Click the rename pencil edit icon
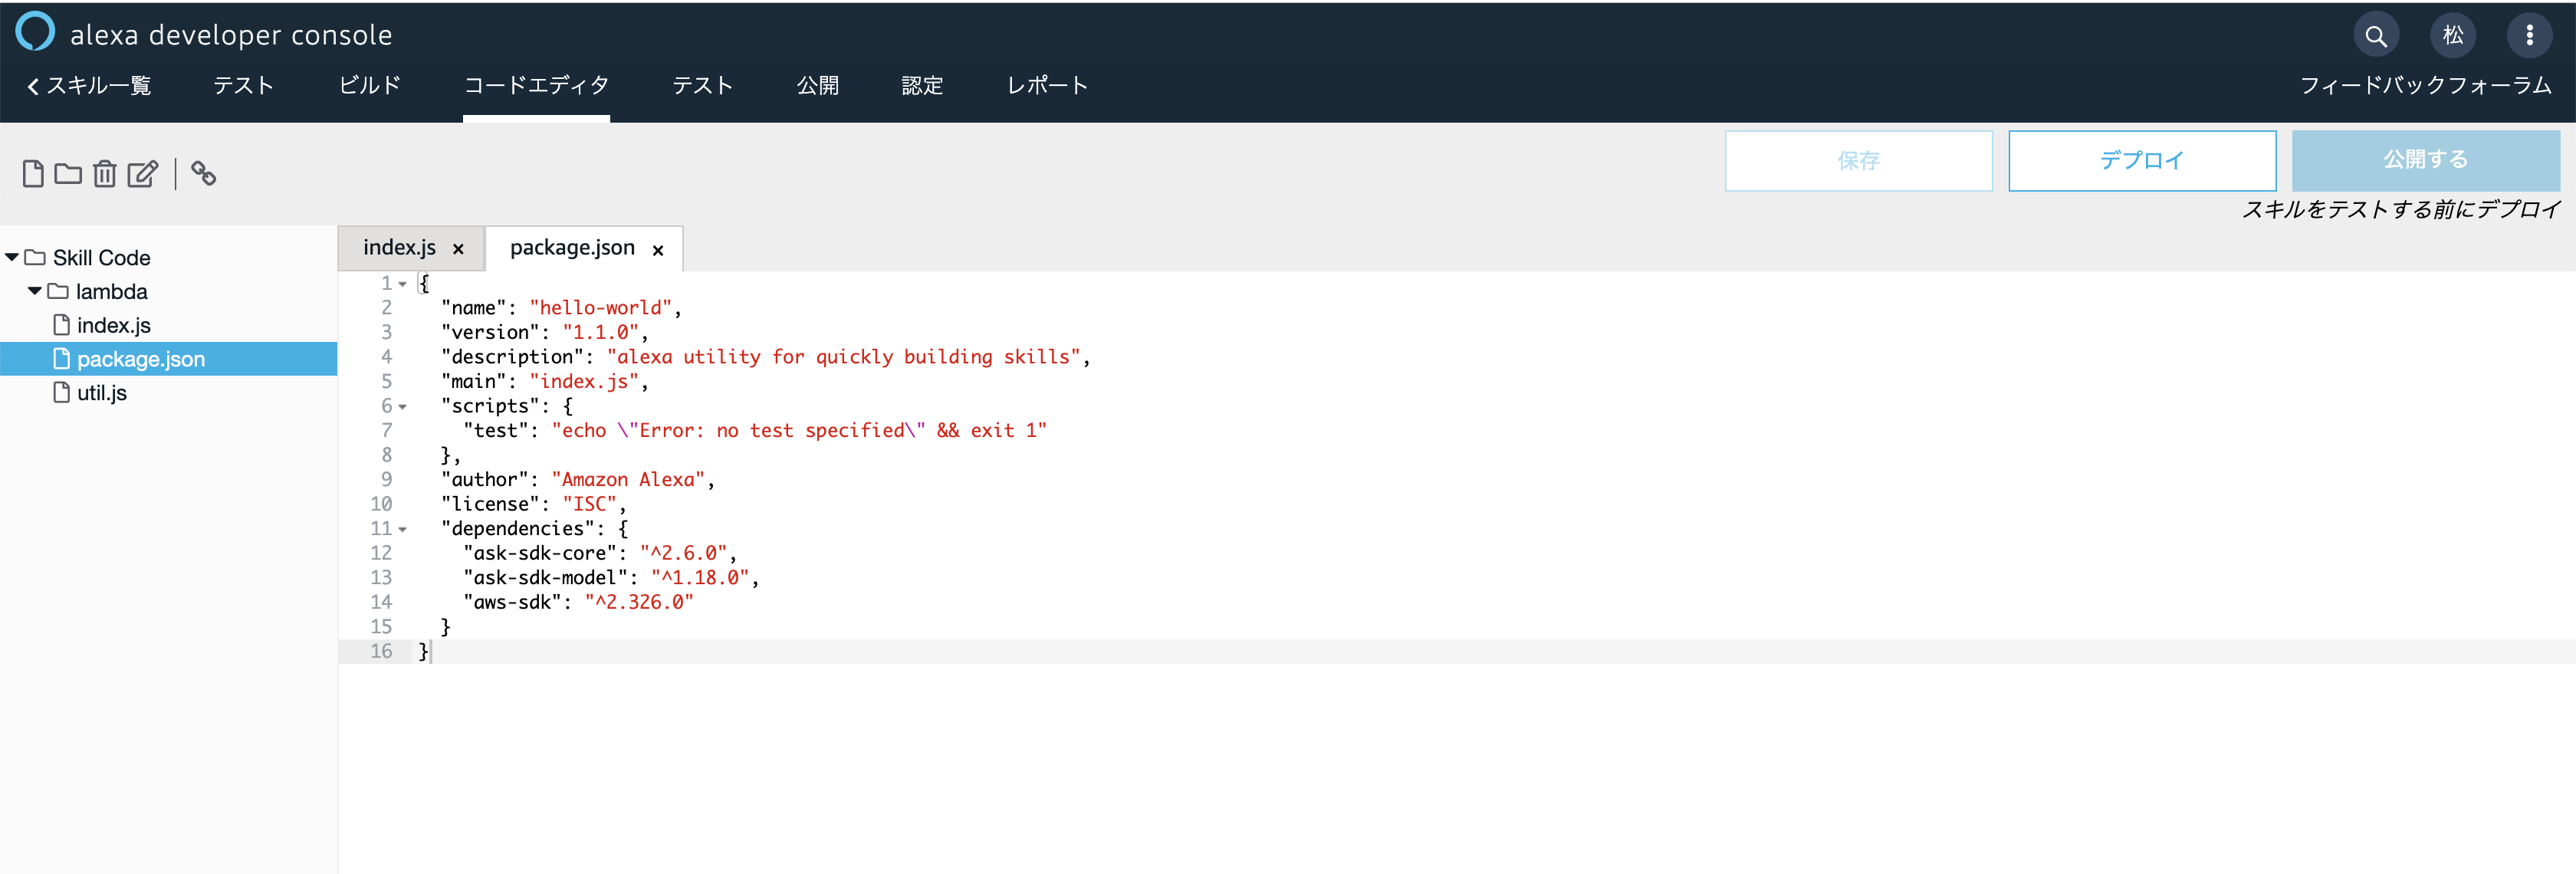 tap(143, 174)
